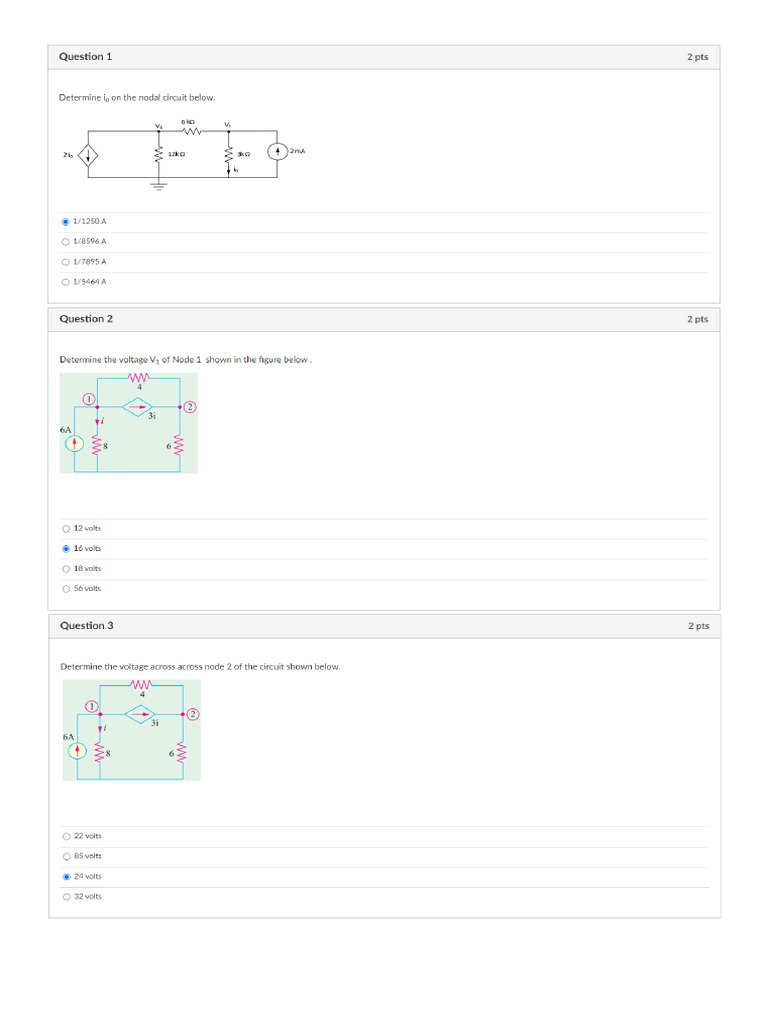This screenshot has height=1024, width=768.
Task: Choose 22 volts for Question 3
Action: (66, 836)
